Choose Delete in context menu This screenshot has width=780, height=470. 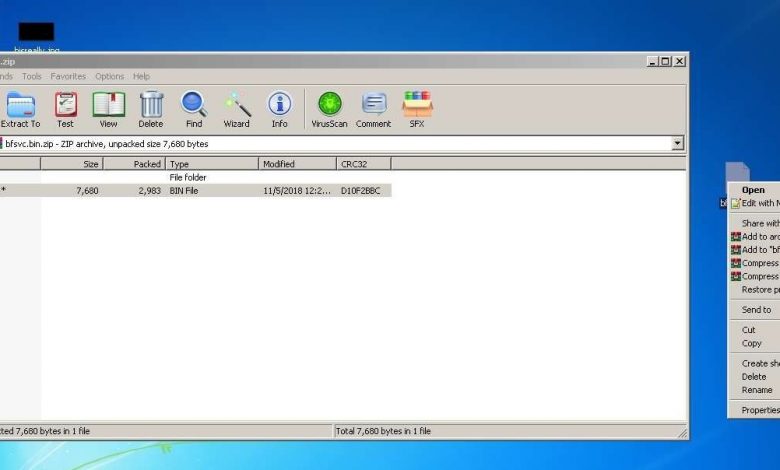(754, 376)
